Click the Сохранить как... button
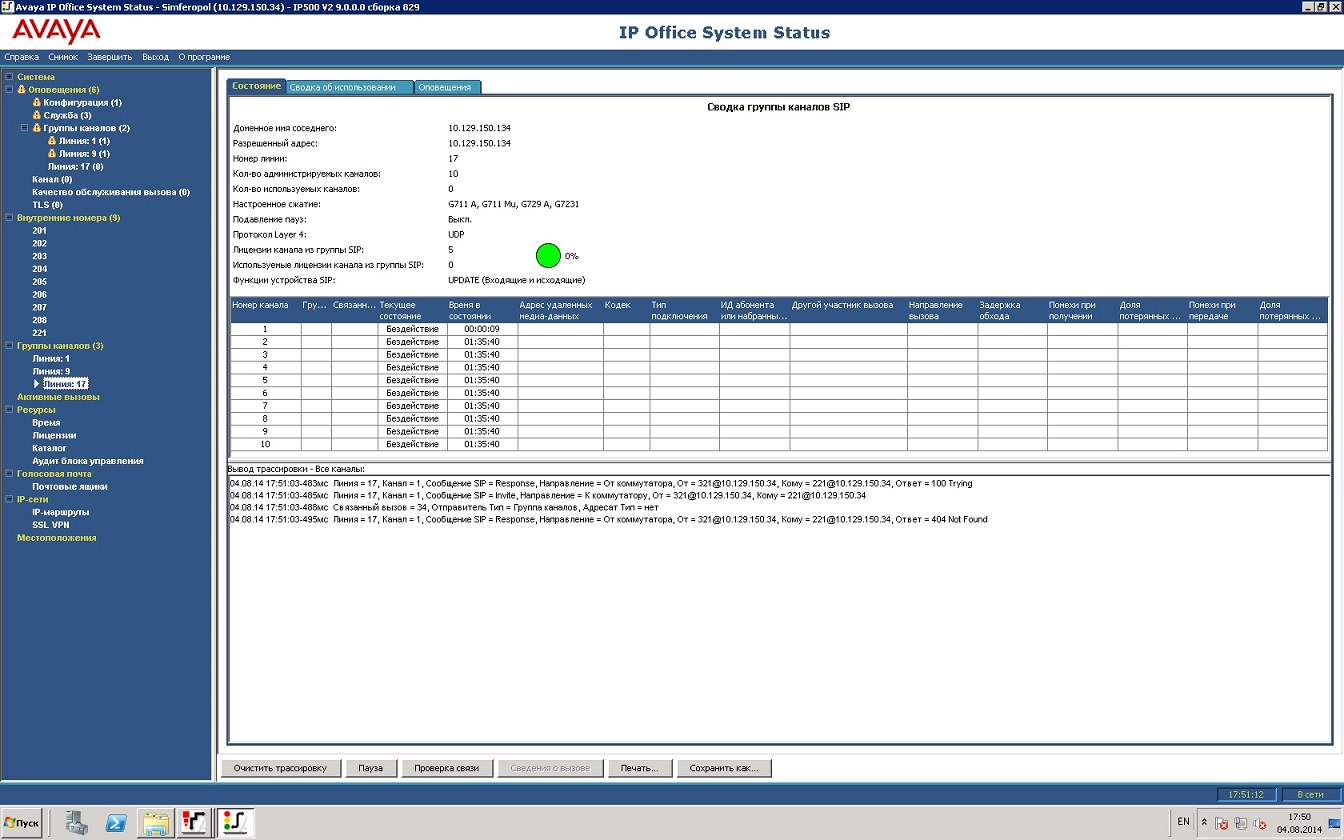 point(724,768)
